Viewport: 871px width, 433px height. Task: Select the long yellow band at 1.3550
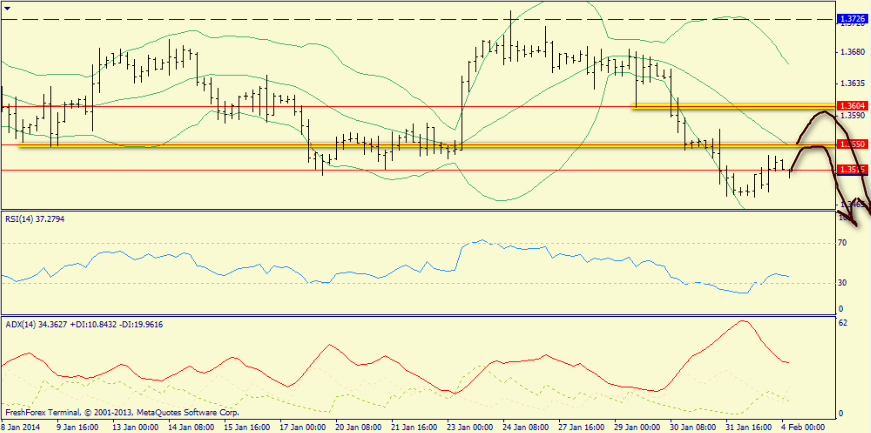click(x=427, y=145)
